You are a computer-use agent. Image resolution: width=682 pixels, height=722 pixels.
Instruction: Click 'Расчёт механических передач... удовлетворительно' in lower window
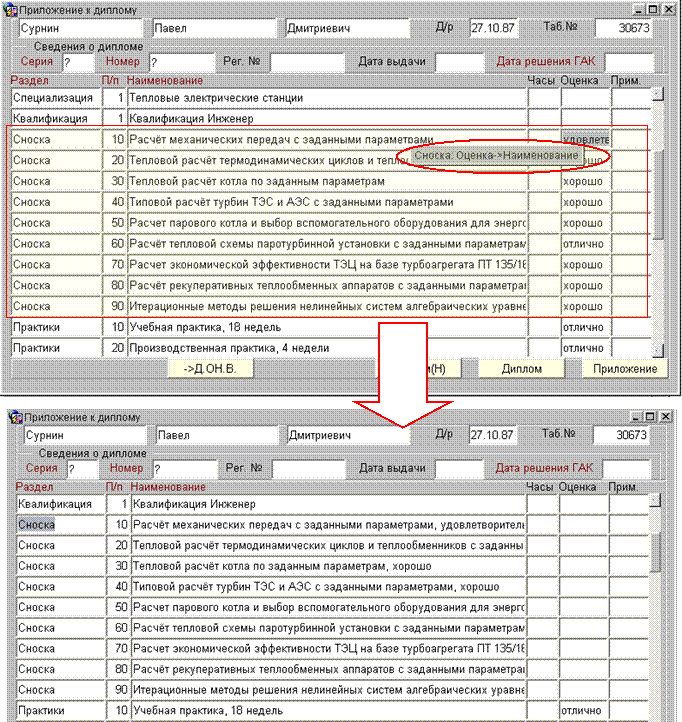tap(328, 525)
